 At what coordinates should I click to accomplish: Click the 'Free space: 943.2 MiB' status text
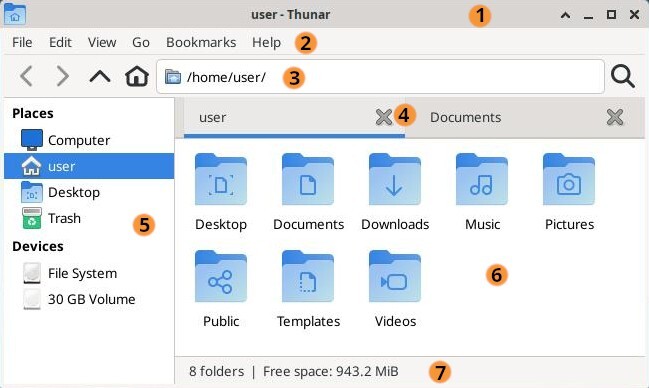(331, 371)
